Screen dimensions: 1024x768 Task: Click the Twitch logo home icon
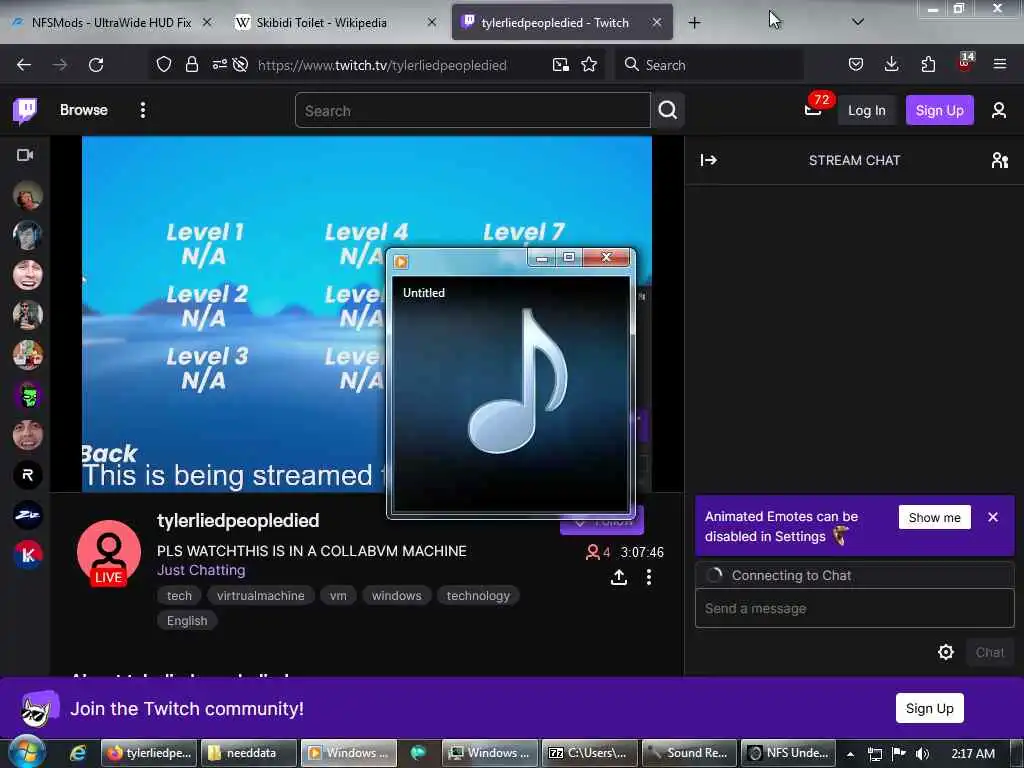click(x=25, y=110)
